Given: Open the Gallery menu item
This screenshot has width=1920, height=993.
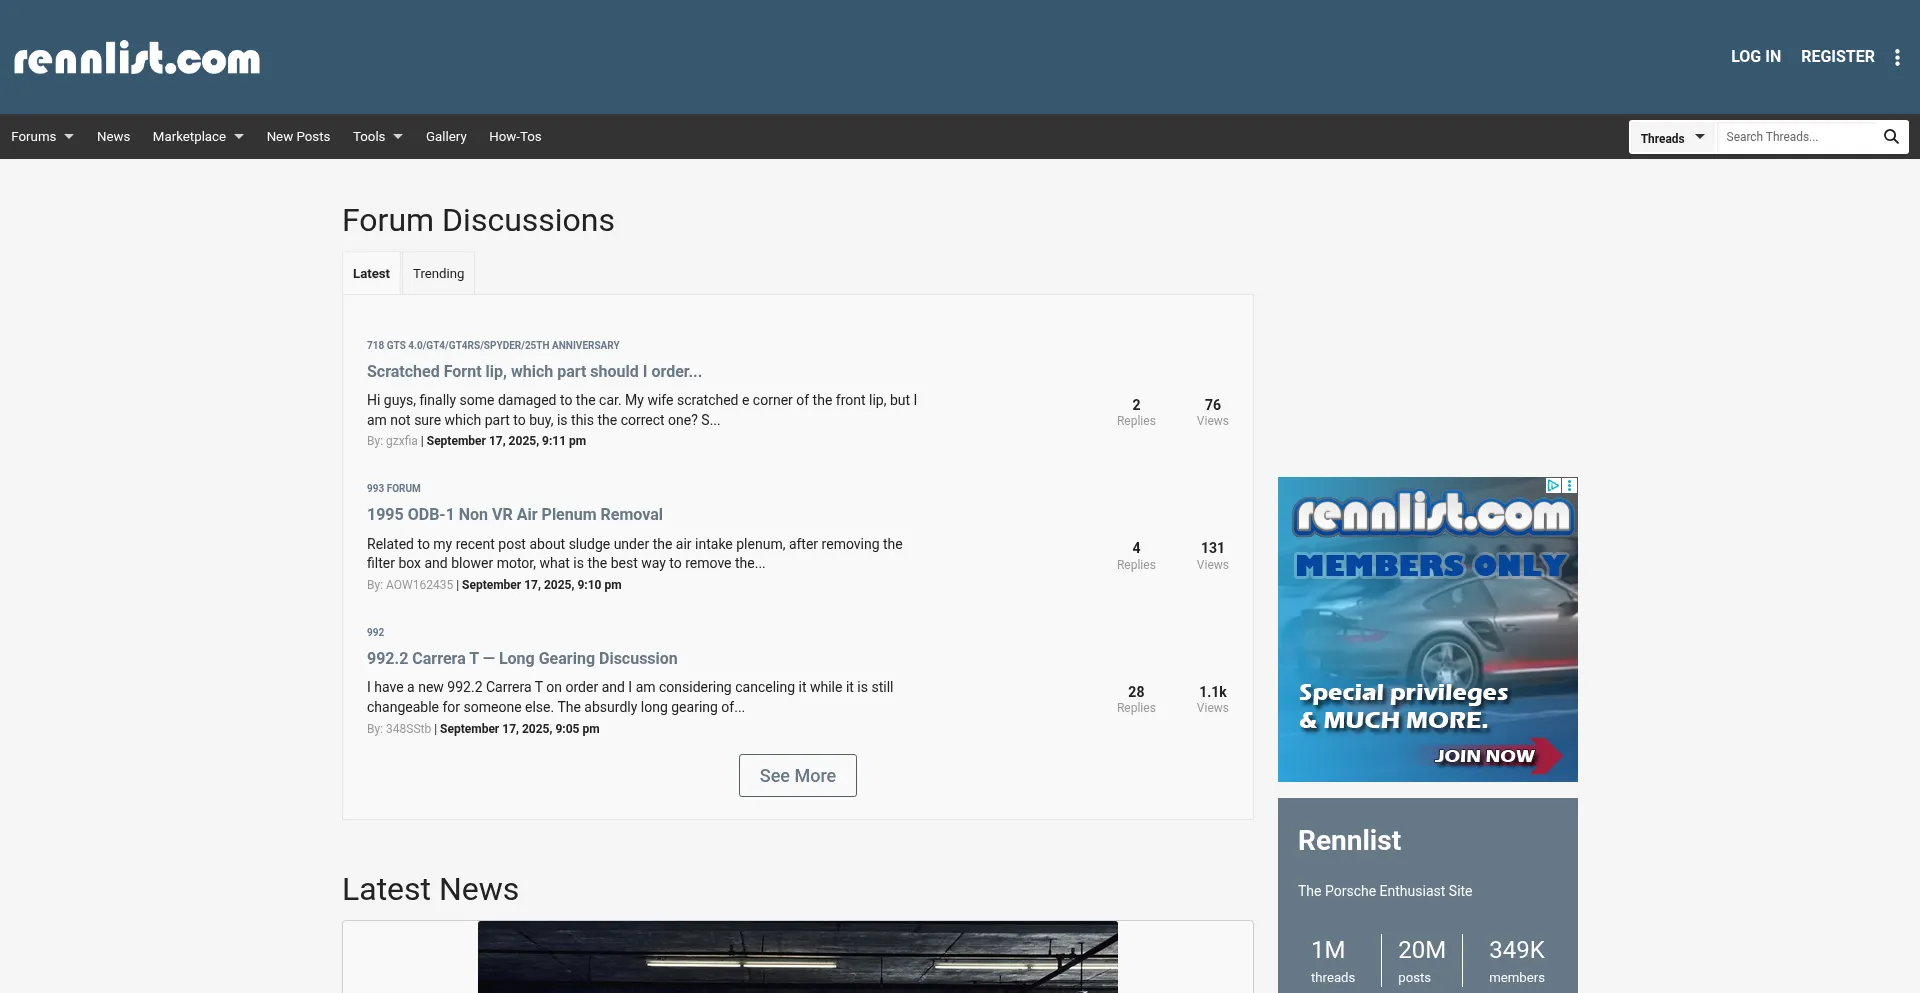Looking at the screenshot, I should coord(446,137).
